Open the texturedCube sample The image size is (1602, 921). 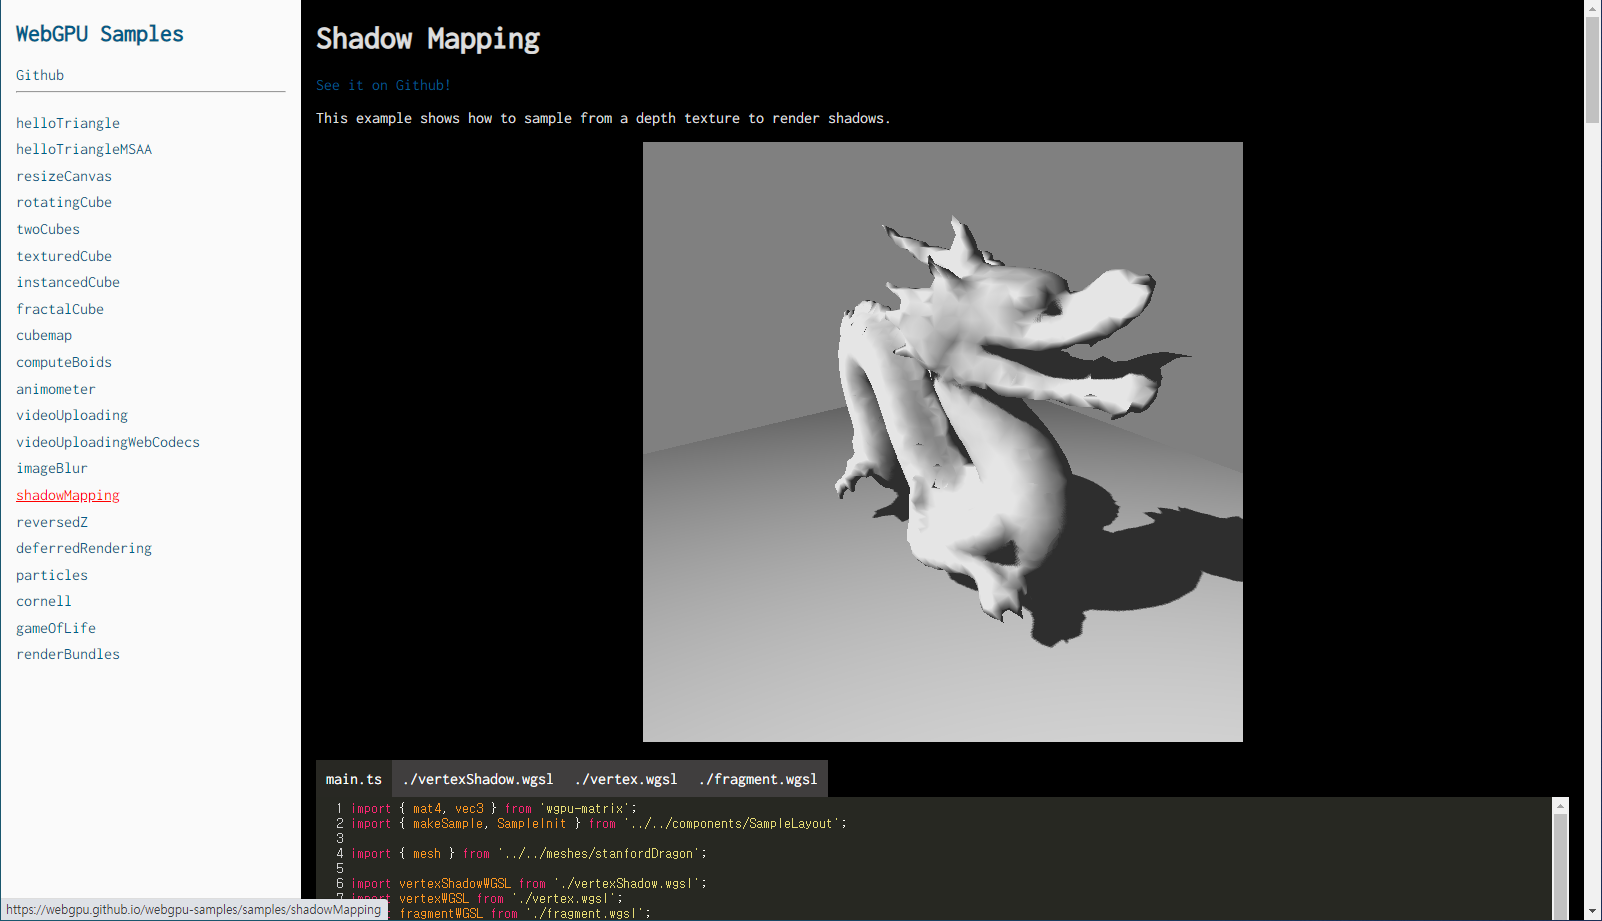(64, 256)
